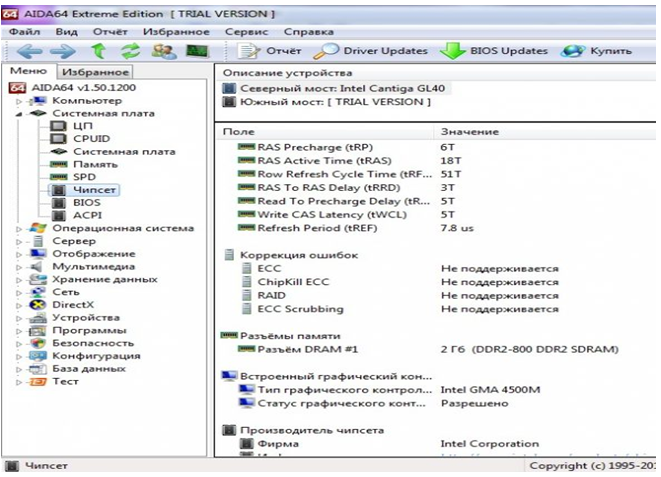The height and width of the screenshot is (477, 661).
Task: Select the Фирма row
Action: point(435,444)
